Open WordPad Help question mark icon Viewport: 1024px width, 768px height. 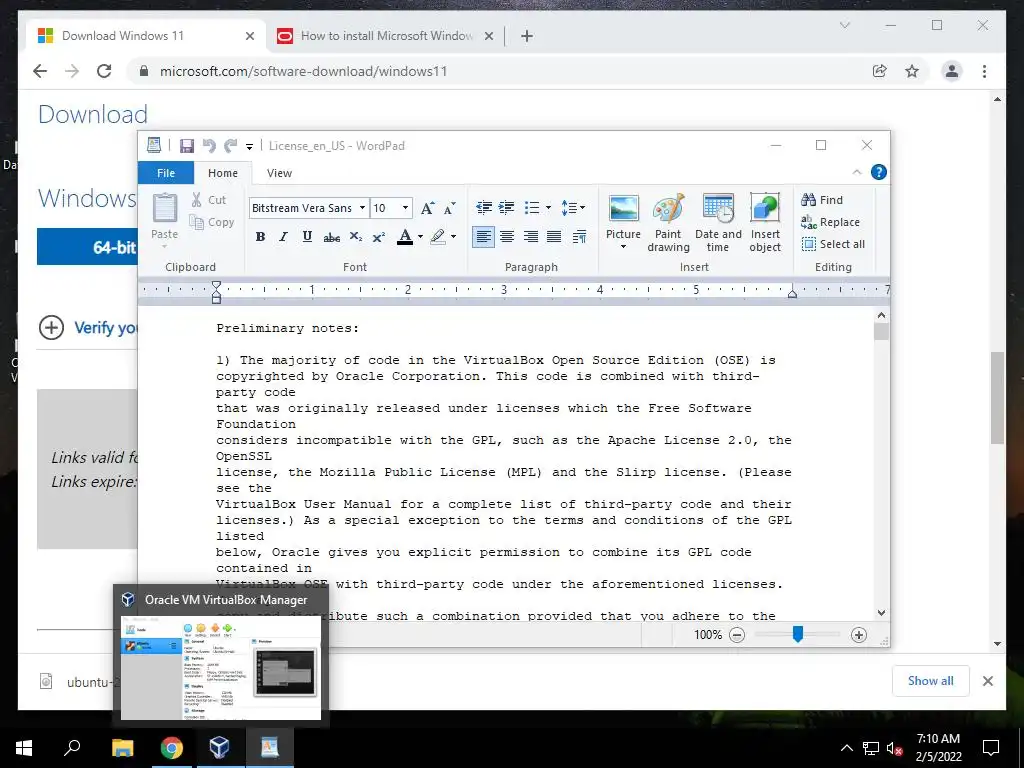click(879, 172)
